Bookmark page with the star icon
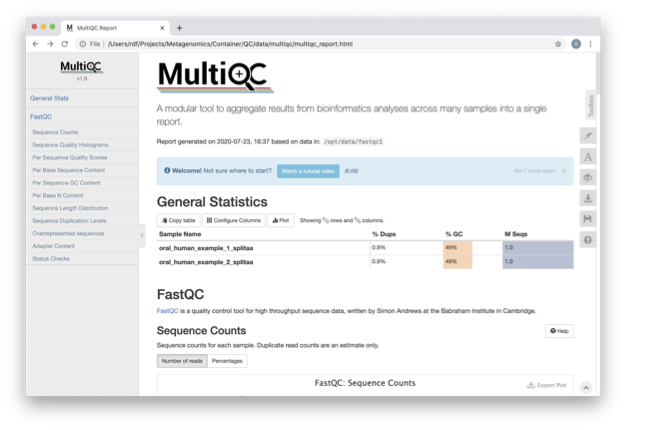Screen dimensions: 650x430 point(558,44)
